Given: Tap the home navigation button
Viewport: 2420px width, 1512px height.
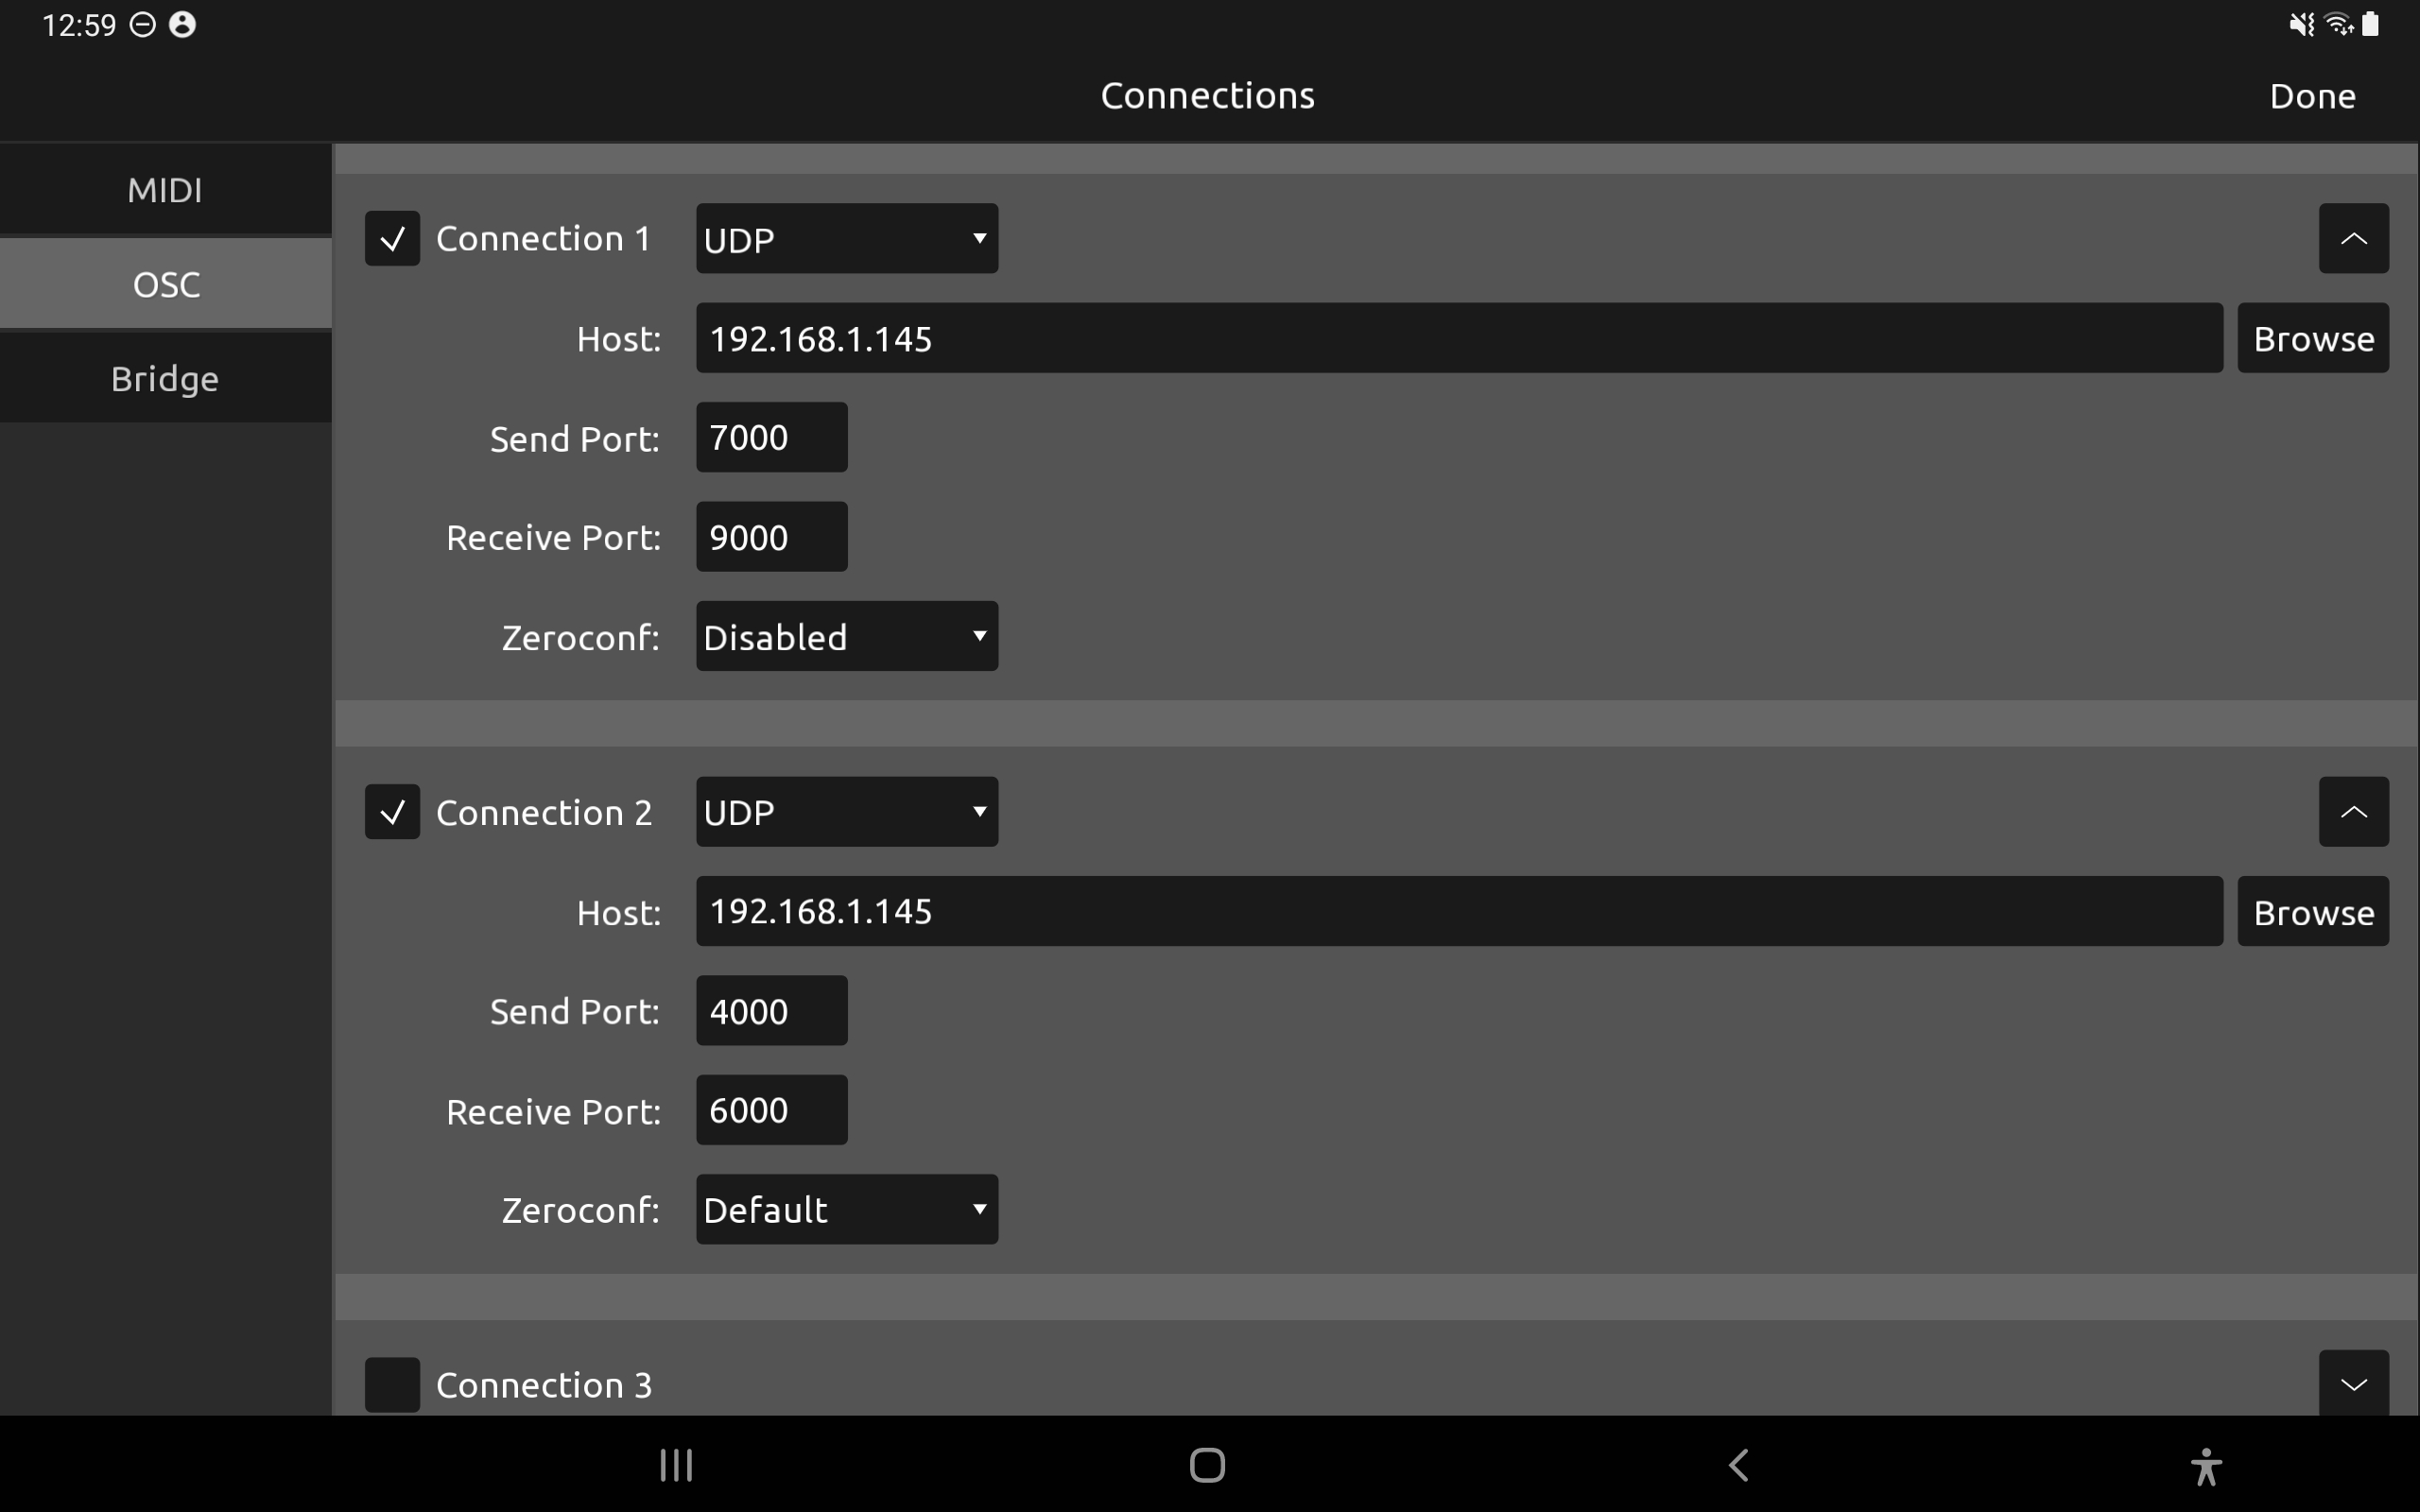Looking at the screenshot, I should click(1205, 1466).
